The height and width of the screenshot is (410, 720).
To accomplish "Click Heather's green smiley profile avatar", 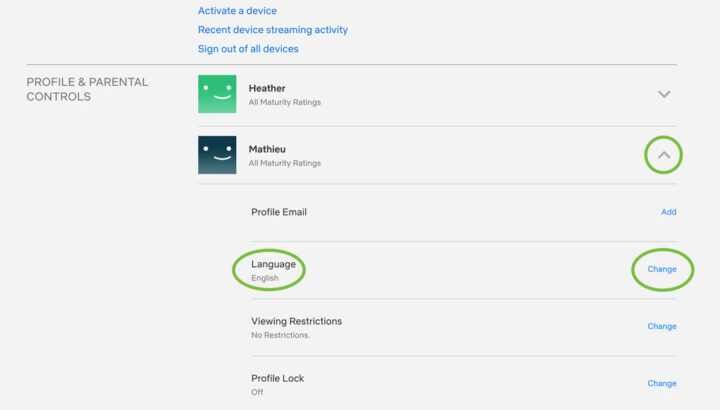I will [217, 94].
